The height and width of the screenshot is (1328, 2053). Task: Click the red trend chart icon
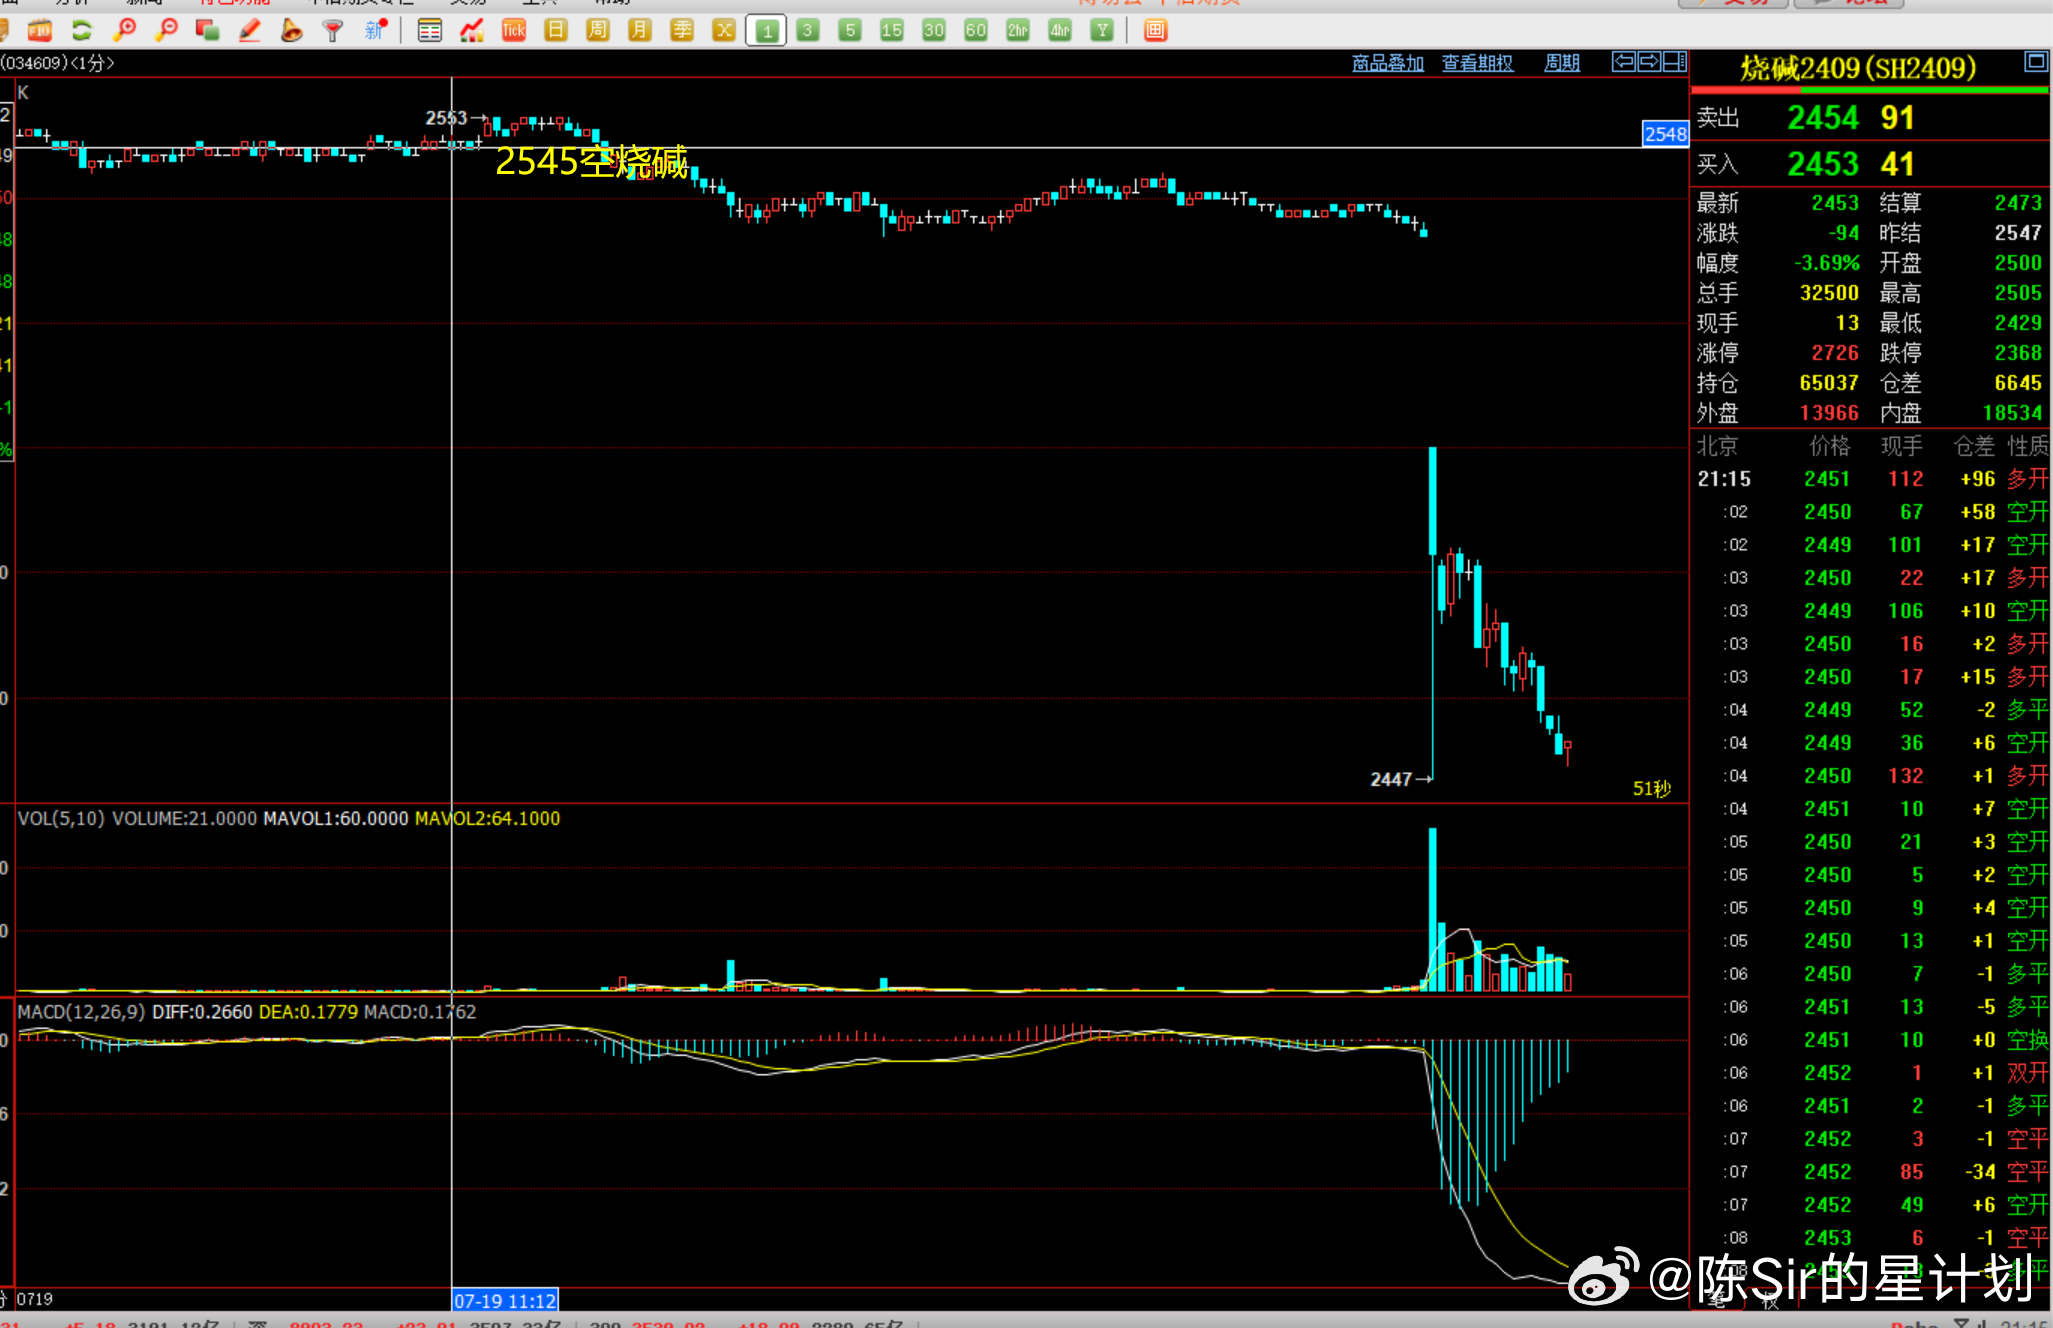[x=472, y=31]
